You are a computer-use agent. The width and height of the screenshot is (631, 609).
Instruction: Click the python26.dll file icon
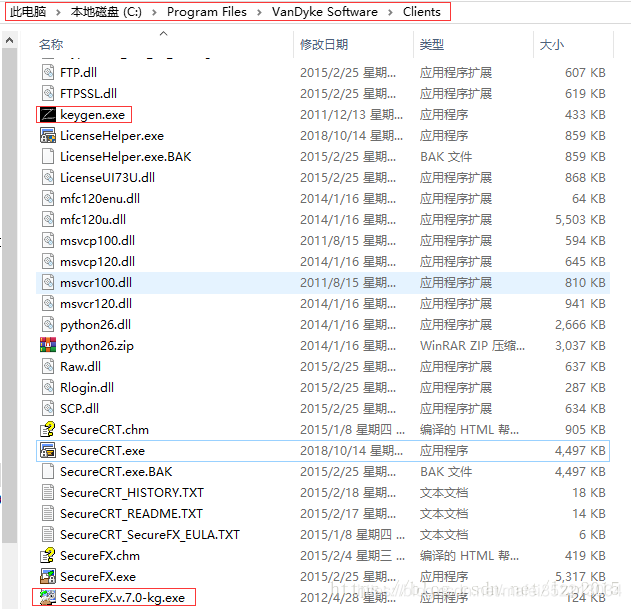(48, 324)
